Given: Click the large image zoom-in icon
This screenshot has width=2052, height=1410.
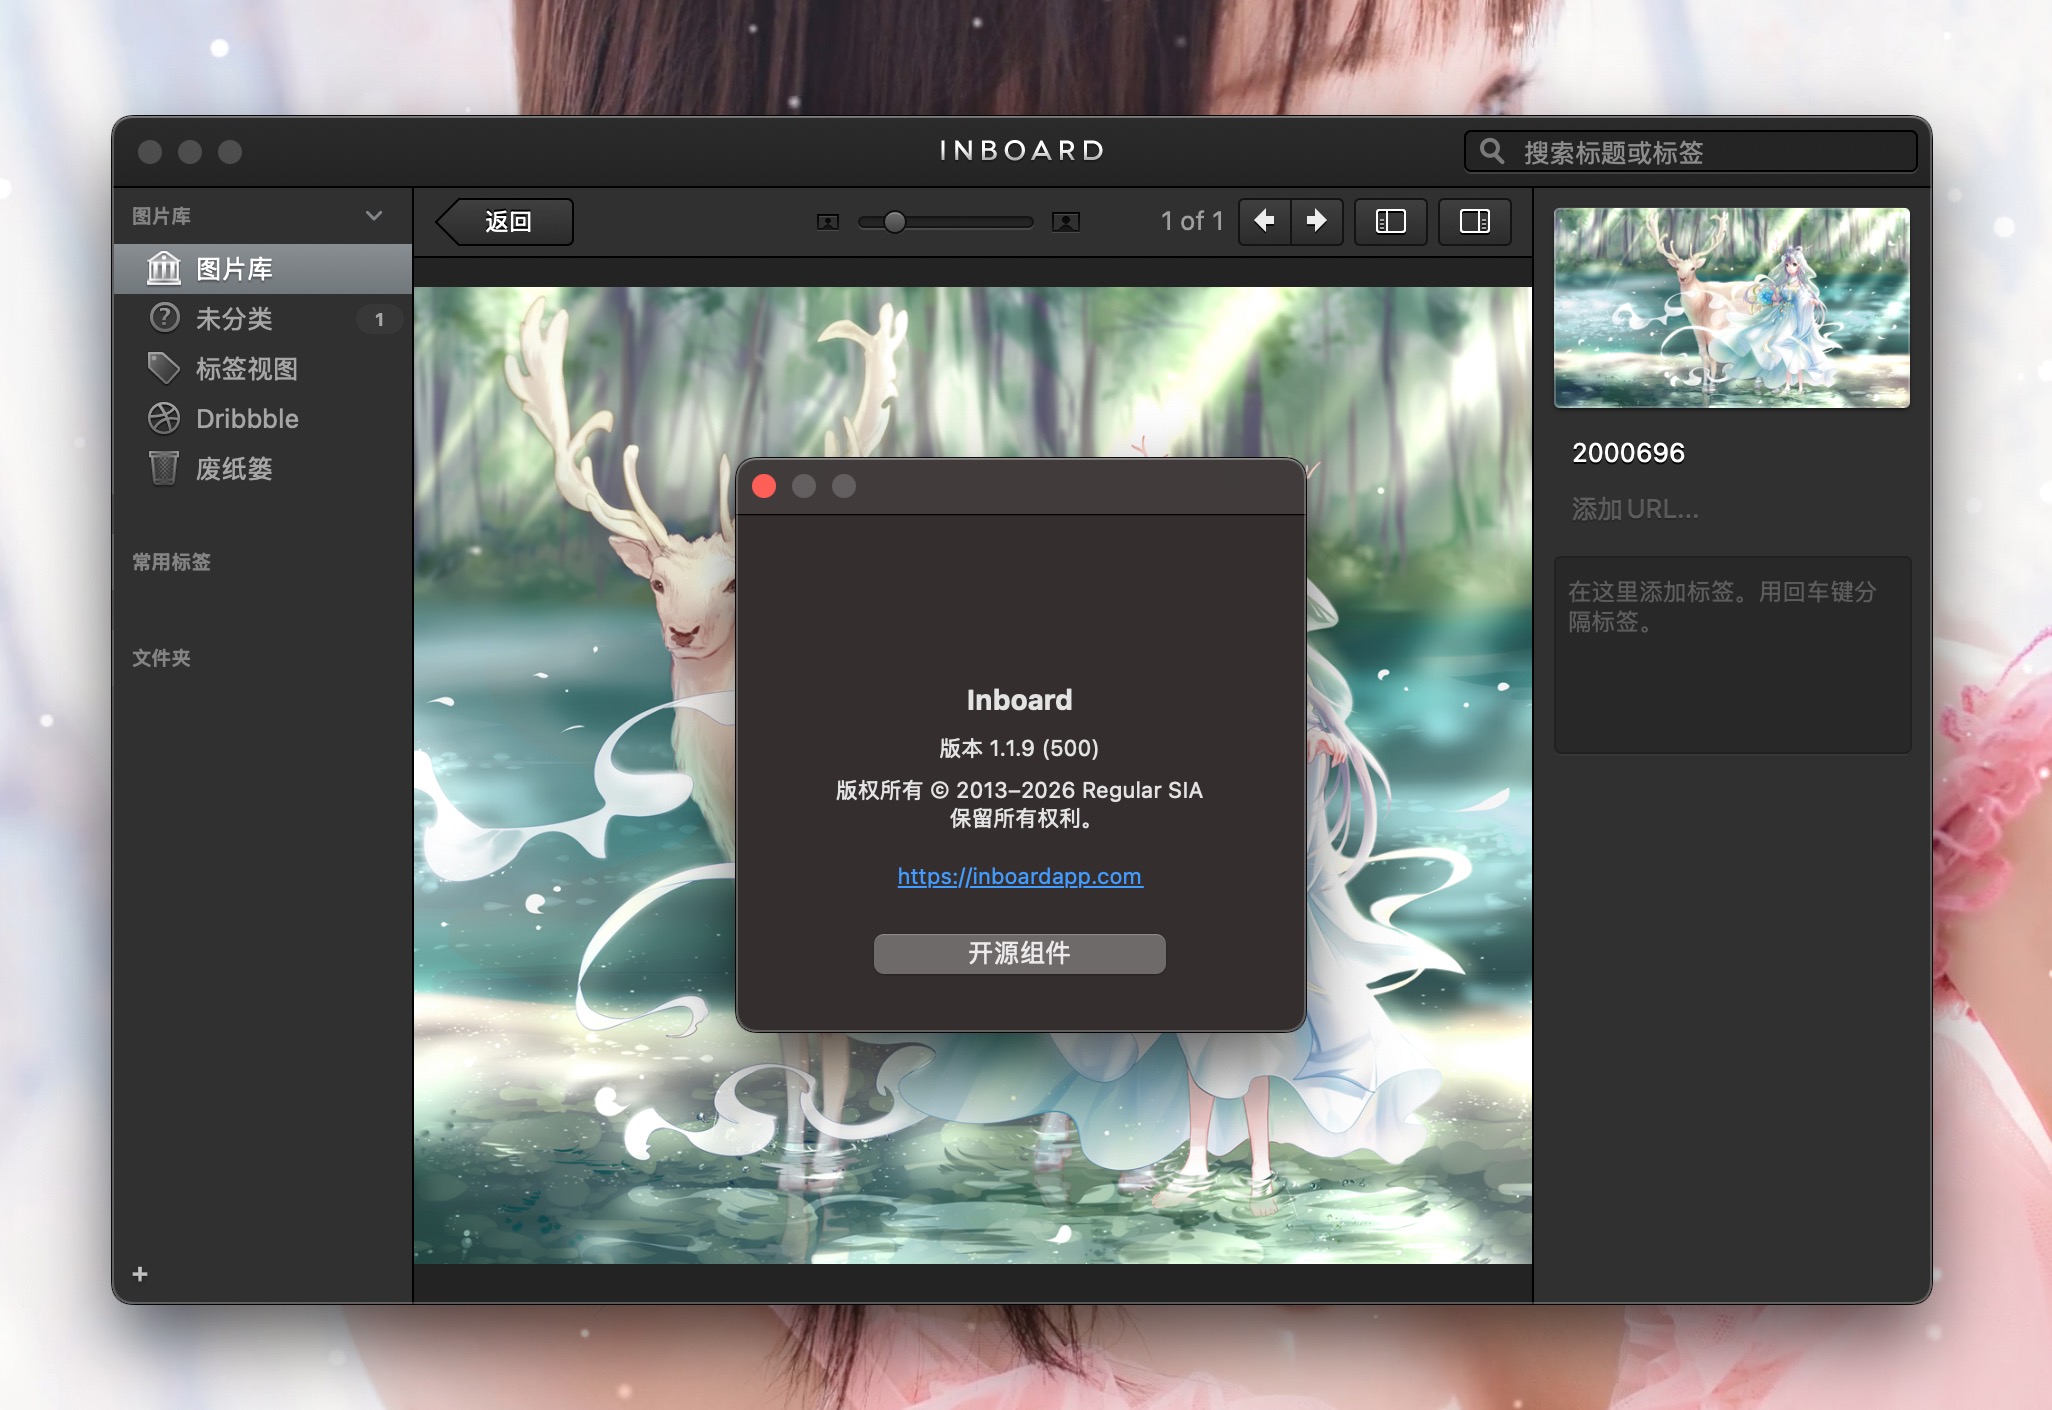Looking at the screenshot, I should coord(1066,222).
